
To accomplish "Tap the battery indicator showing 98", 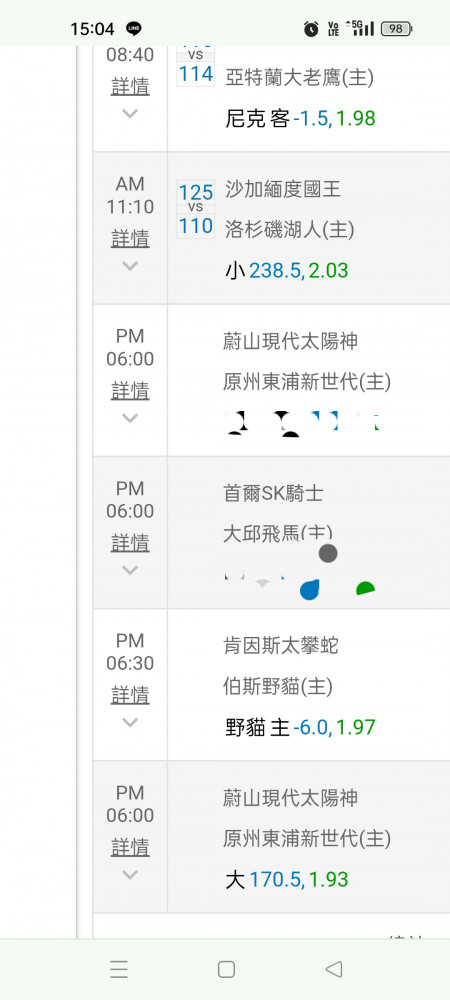I will click(396, 29).
